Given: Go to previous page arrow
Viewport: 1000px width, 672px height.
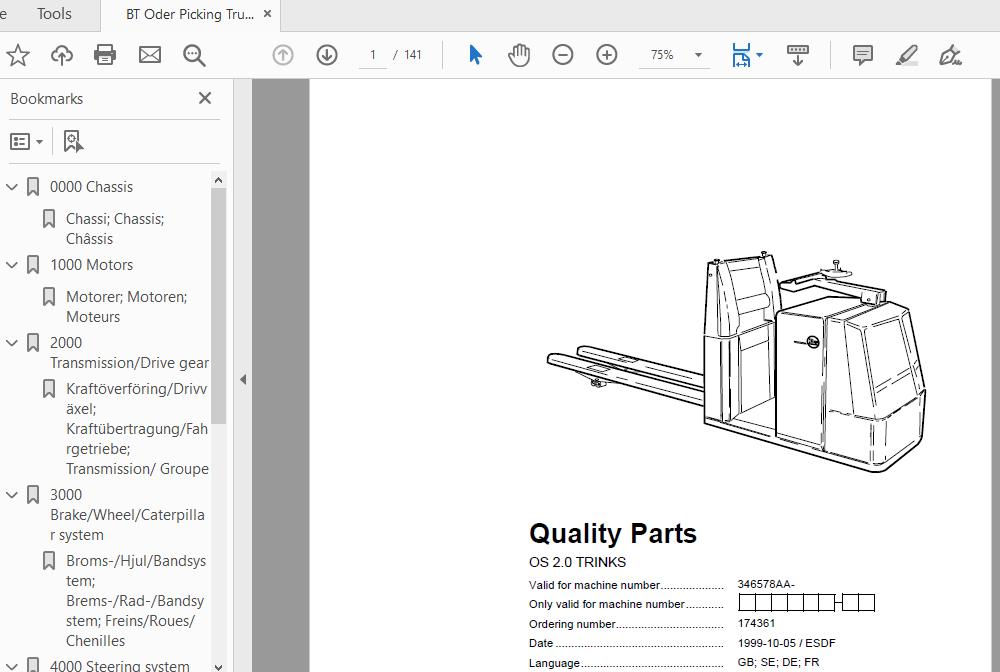Looking at the screenshot, I should pos(283,55).
